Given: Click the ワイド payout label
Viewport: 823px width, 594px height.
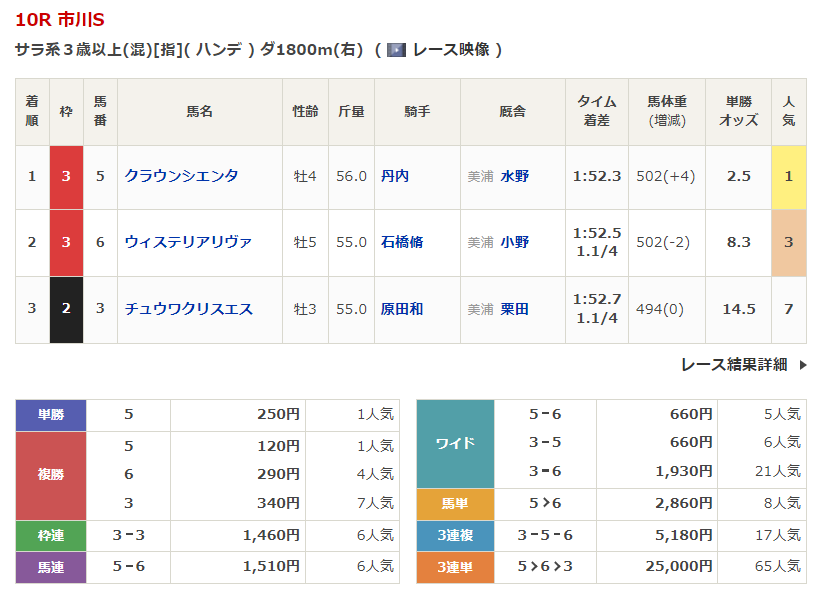Looking at the screenshot, I should coord(455,443).
